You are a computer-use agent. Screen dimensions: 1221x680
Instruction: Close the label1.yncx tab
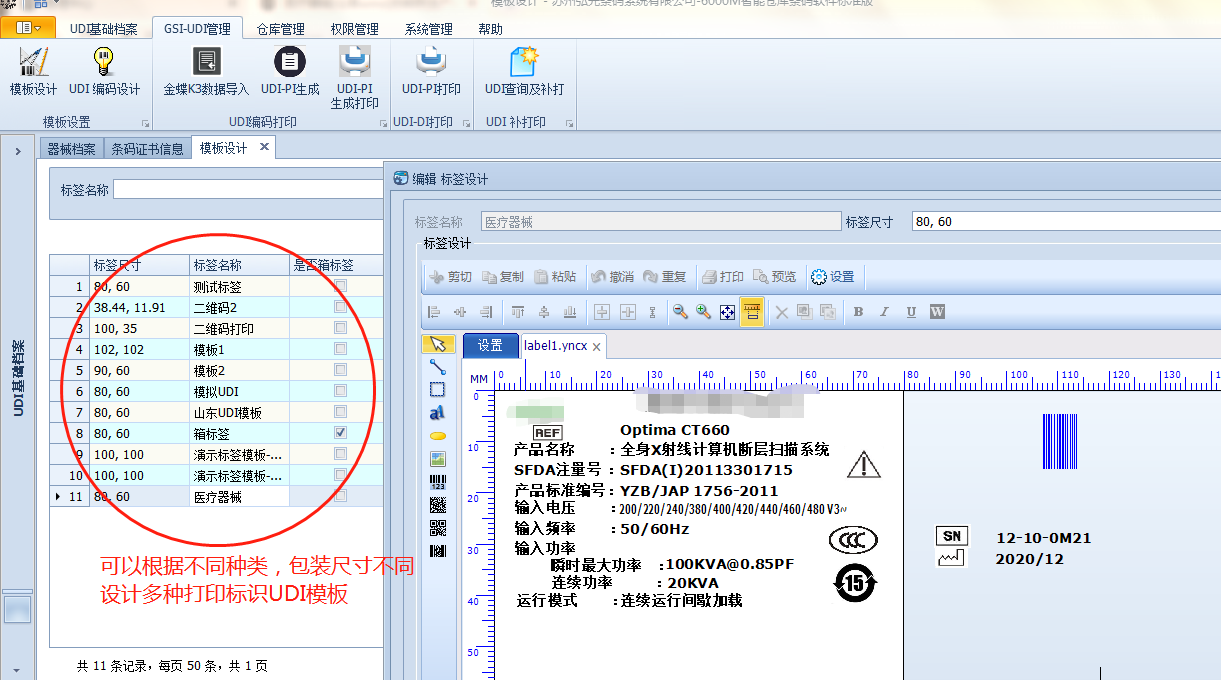pos(596,347)
